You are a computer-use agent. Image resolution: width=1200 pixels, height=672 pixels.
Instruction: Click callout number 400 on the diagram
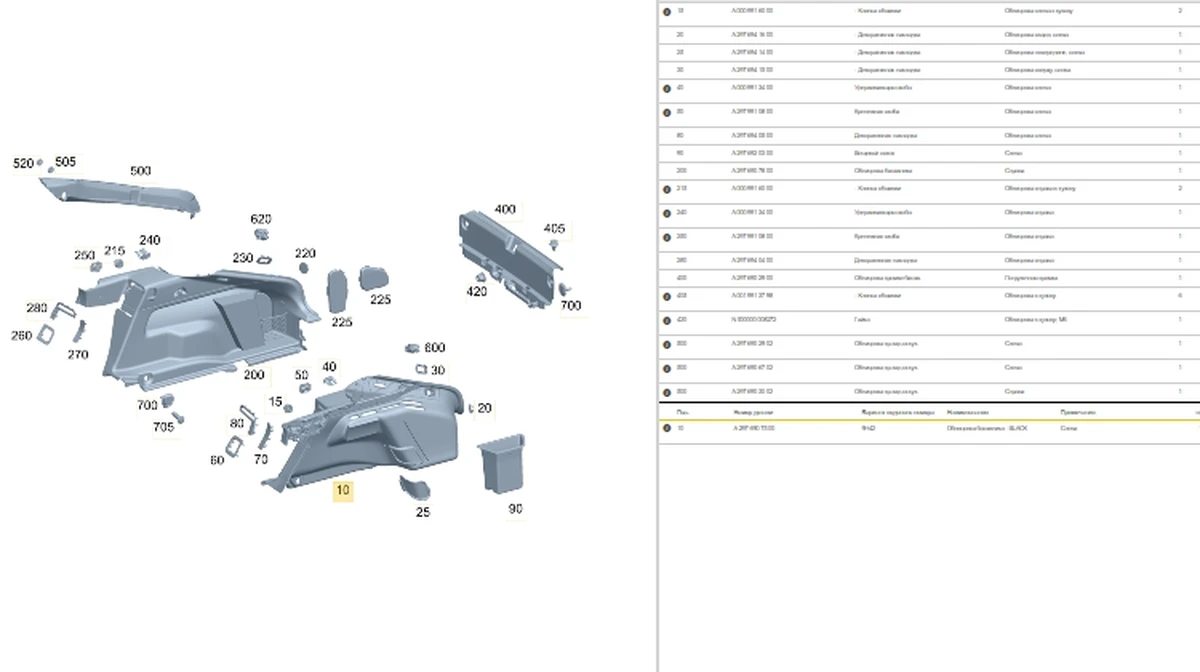(x=505, y=209)
